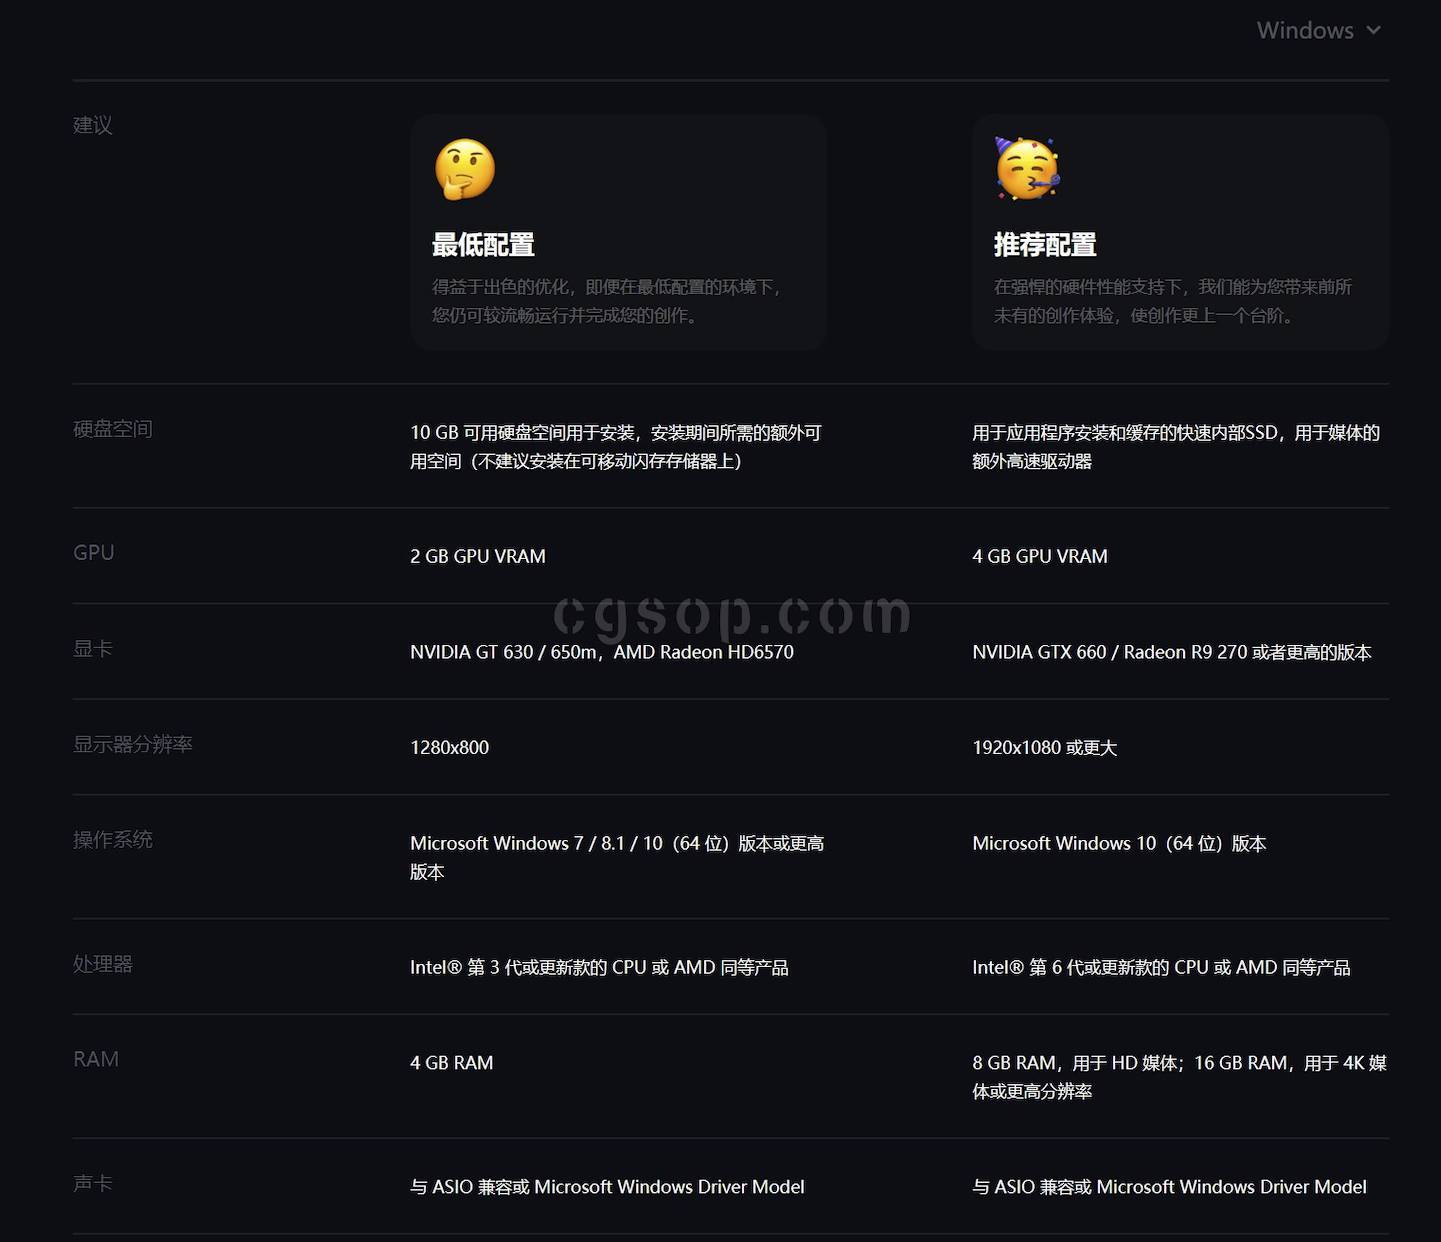Click the 操作系统 row label
The width and height of the screenshot is (1441, 1242).
click(113, 840)
